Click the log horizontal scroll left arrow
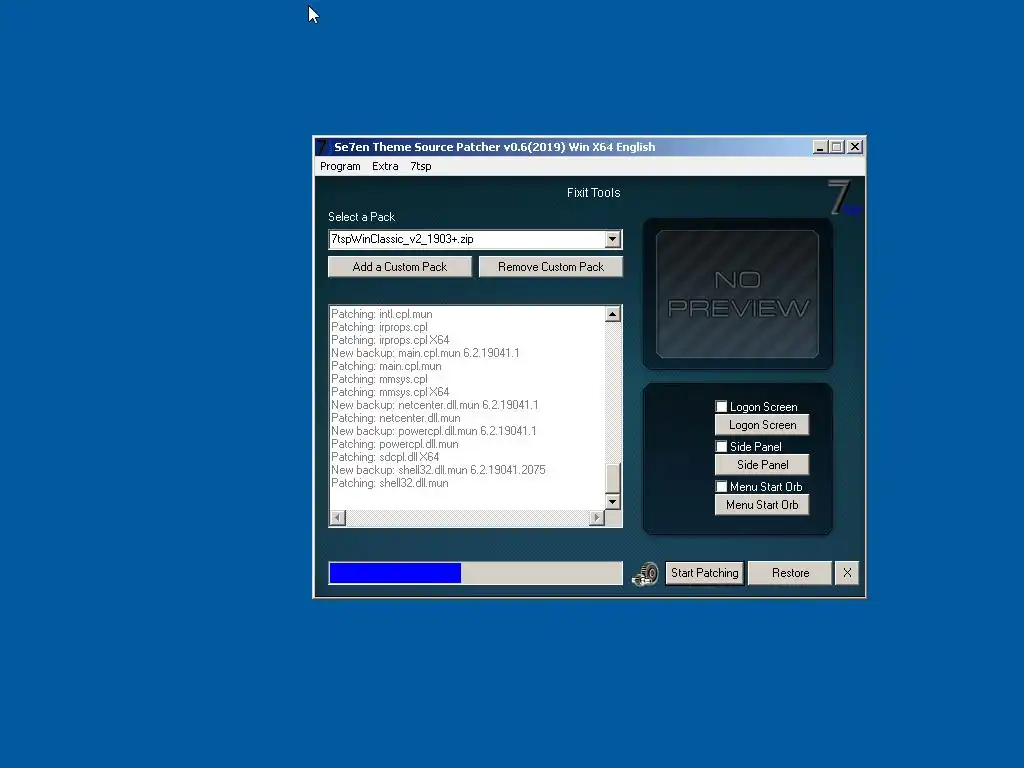This screenshot has height=768, width=1024. (338, 518)
